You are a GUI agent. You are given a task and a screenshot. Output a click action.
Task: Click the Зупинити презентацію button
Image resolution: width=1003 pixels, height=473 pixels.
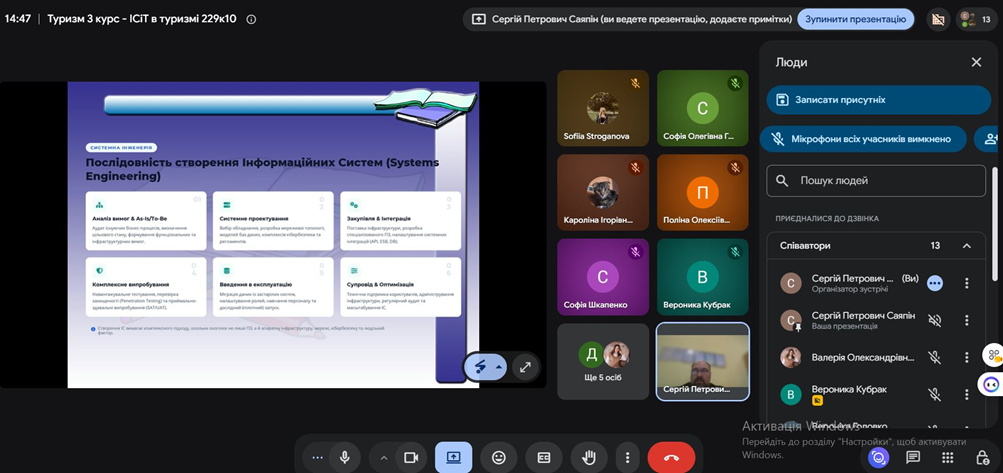pos(855,19)
